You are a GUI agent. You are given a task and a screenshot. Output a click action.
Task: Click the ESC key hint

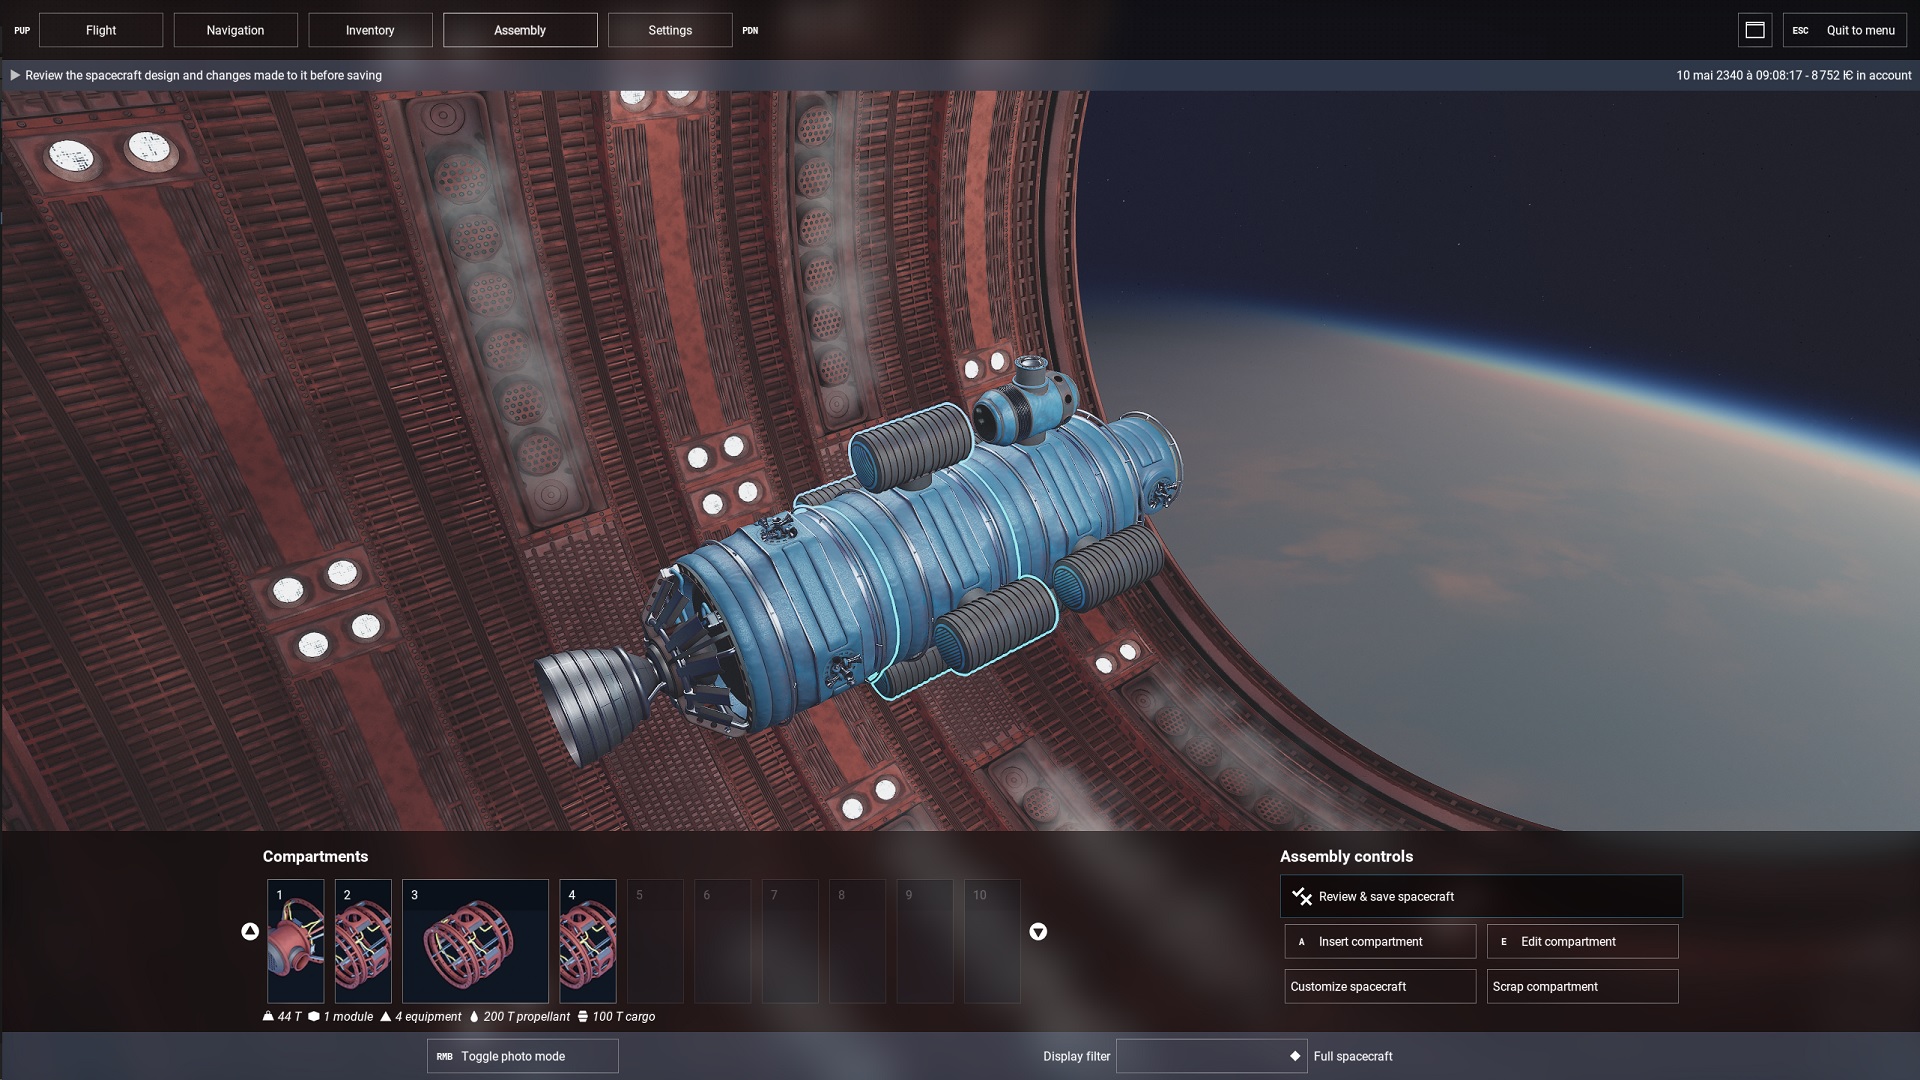point(1800,31)
